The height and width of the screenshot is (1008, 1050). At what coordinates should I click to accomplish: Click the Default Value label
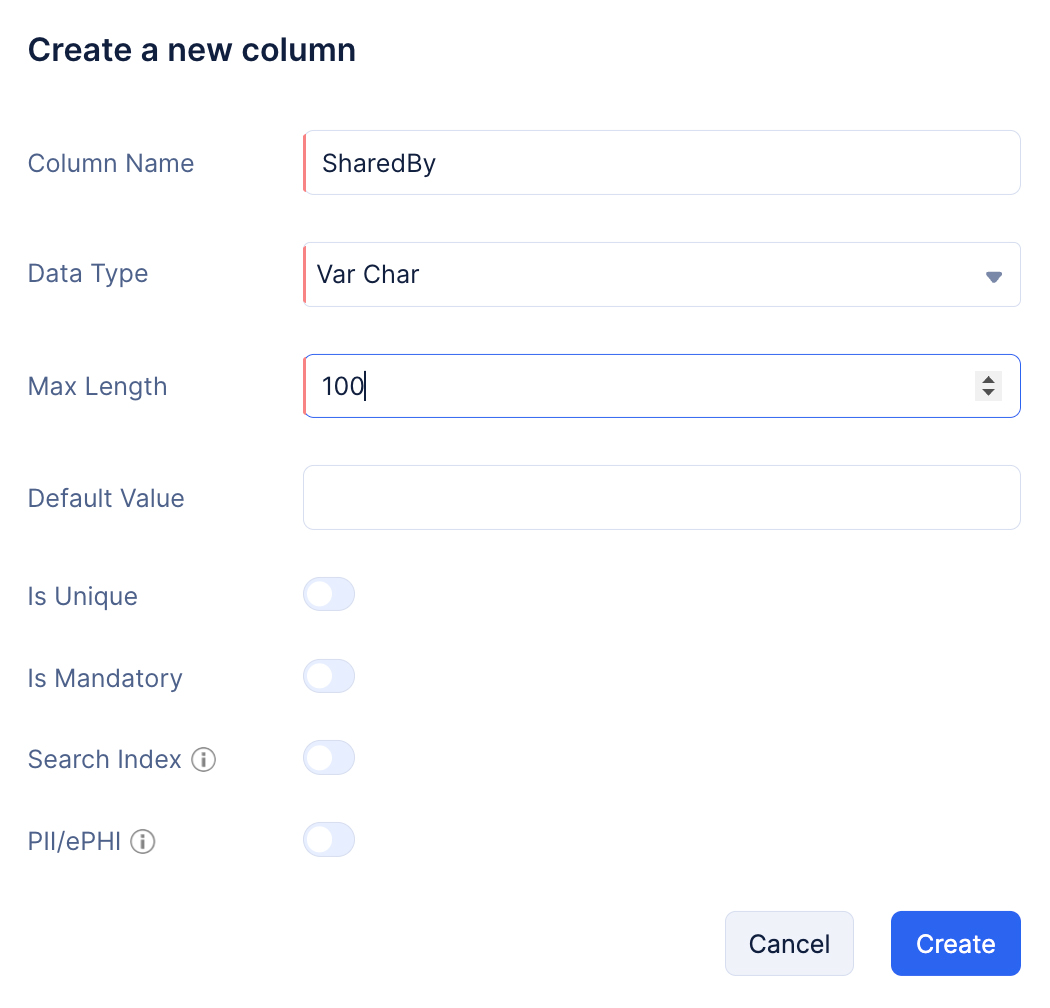click(x=106, y=498)
